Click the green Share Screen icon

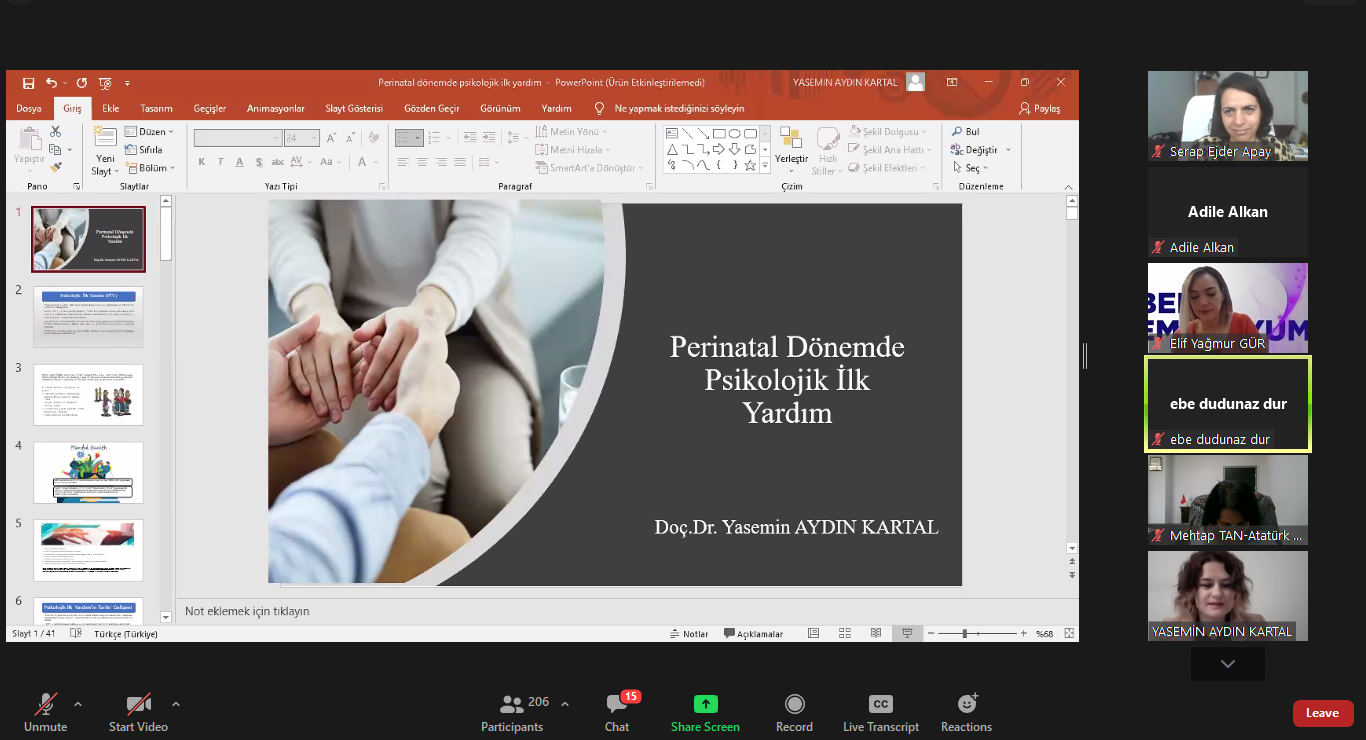(706, 704)
